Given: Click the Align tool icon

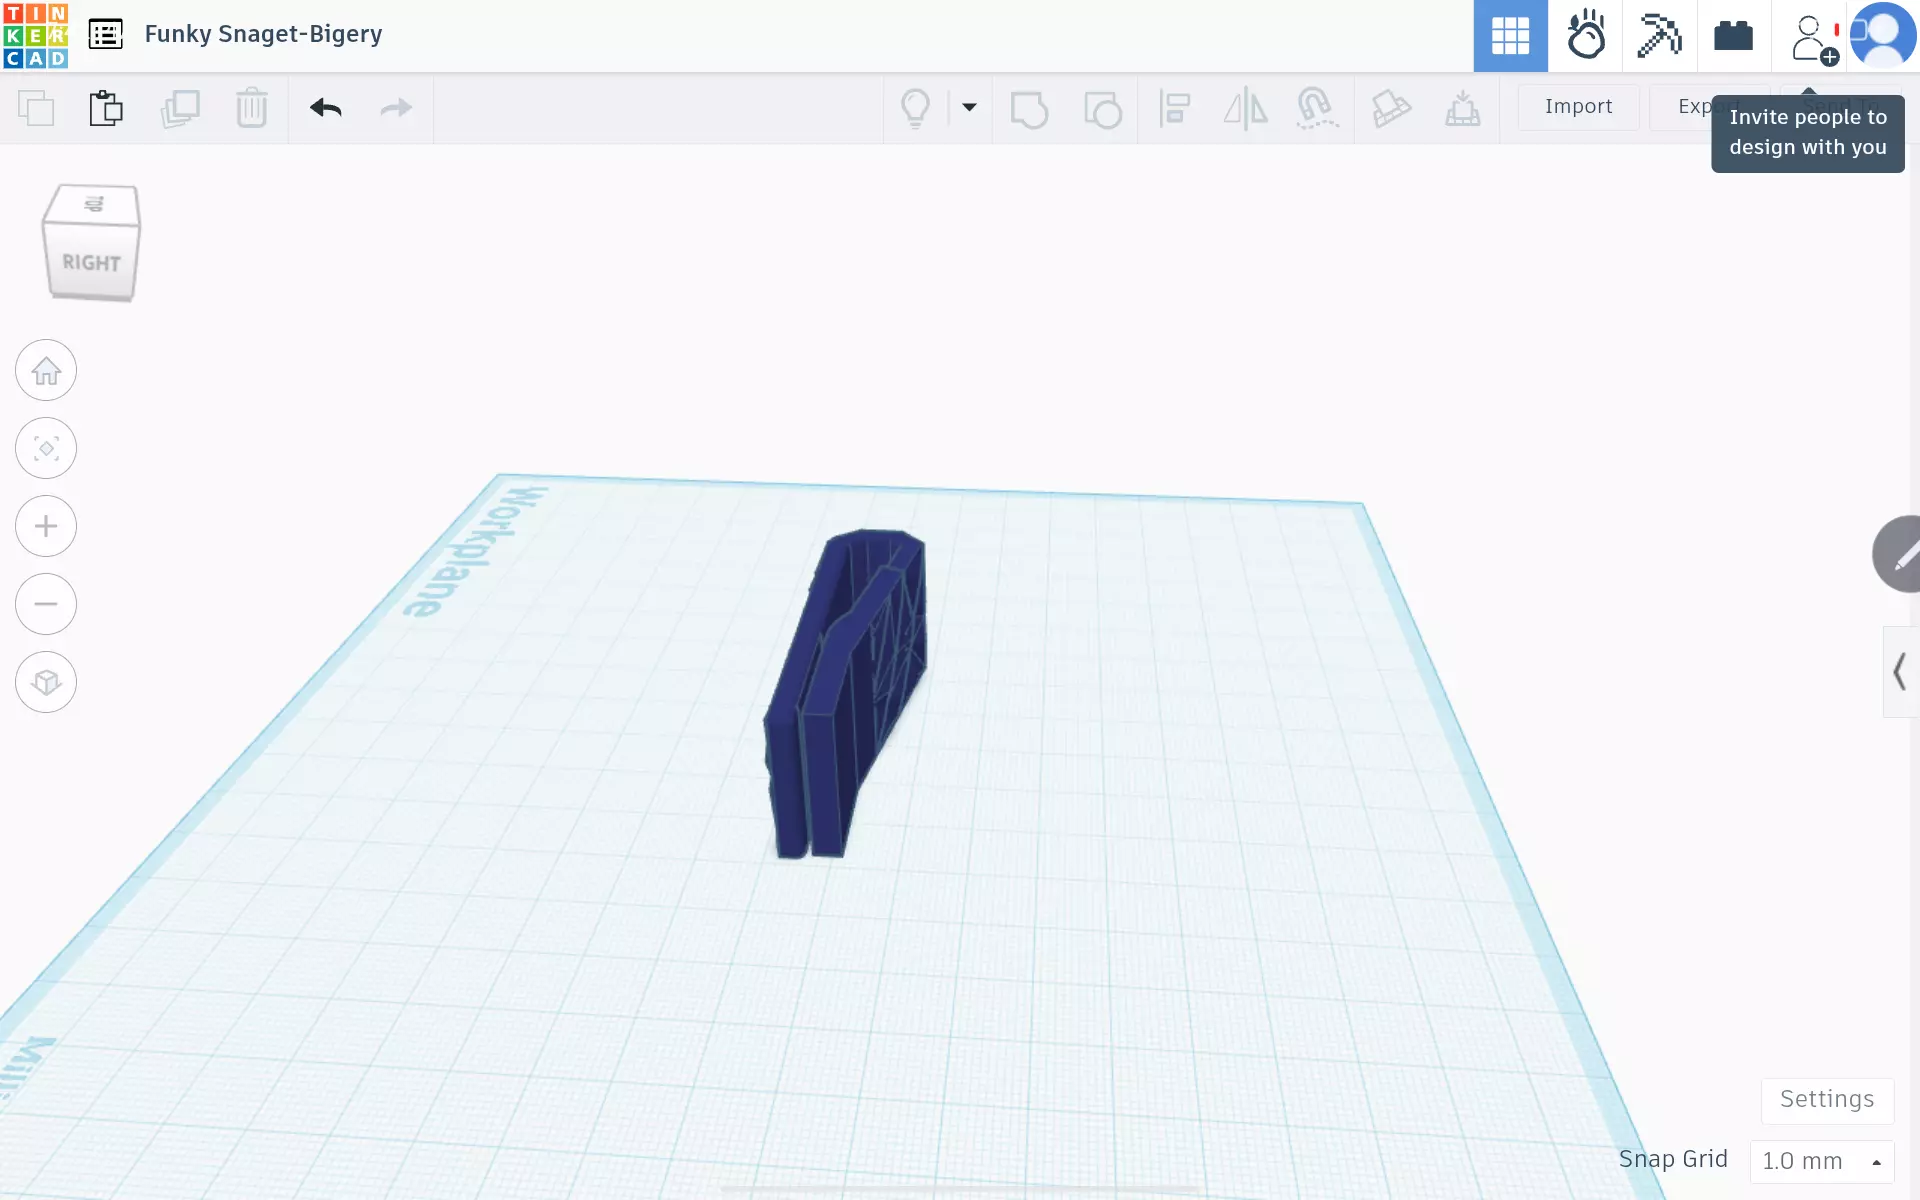Looking at the screenshot, I should tap(1175, 108).
